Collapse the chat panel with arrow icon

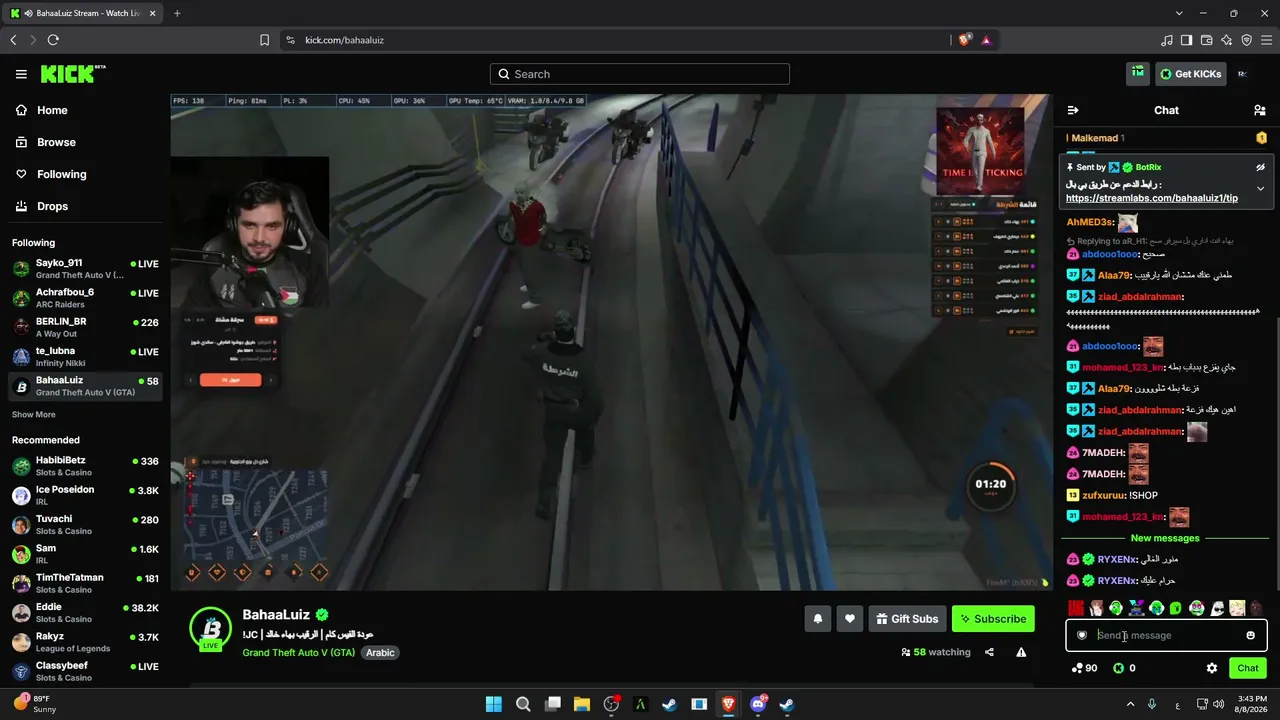[1073, 110]
